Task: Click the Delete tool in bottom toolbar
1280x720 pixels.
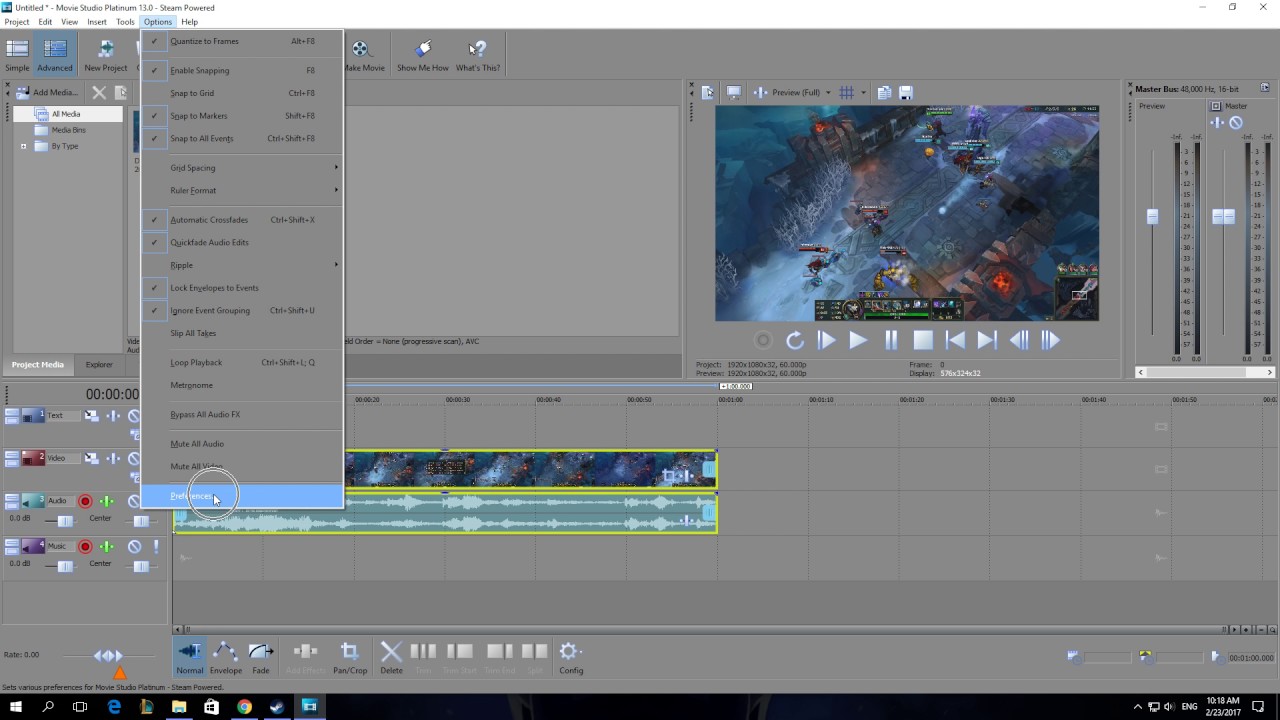Action: point(391,657)
